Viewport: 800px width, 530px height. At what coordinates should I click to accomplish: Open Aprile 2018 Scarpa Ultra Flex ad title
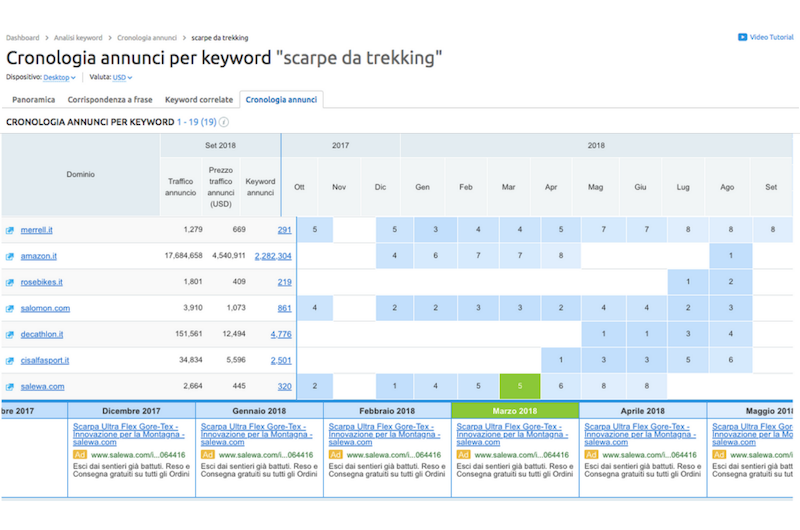point(640,434)
